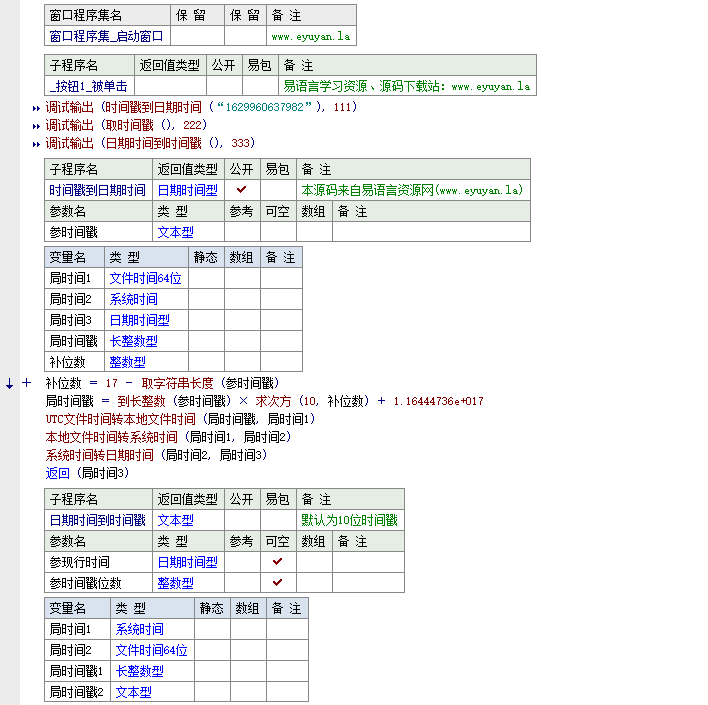Select 窗口程序集_启动窗口 assembly name cell

107,36
